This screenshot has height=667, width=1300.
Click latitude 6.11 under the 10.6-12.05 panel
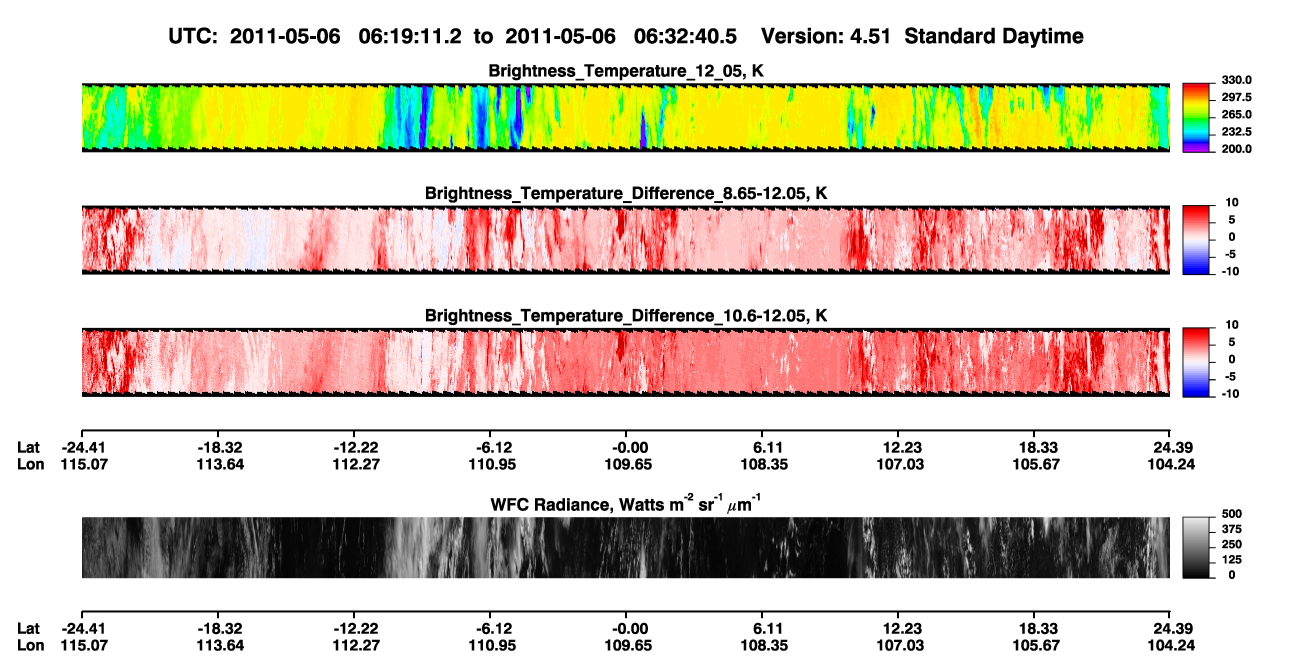click(x=762, y=447)
